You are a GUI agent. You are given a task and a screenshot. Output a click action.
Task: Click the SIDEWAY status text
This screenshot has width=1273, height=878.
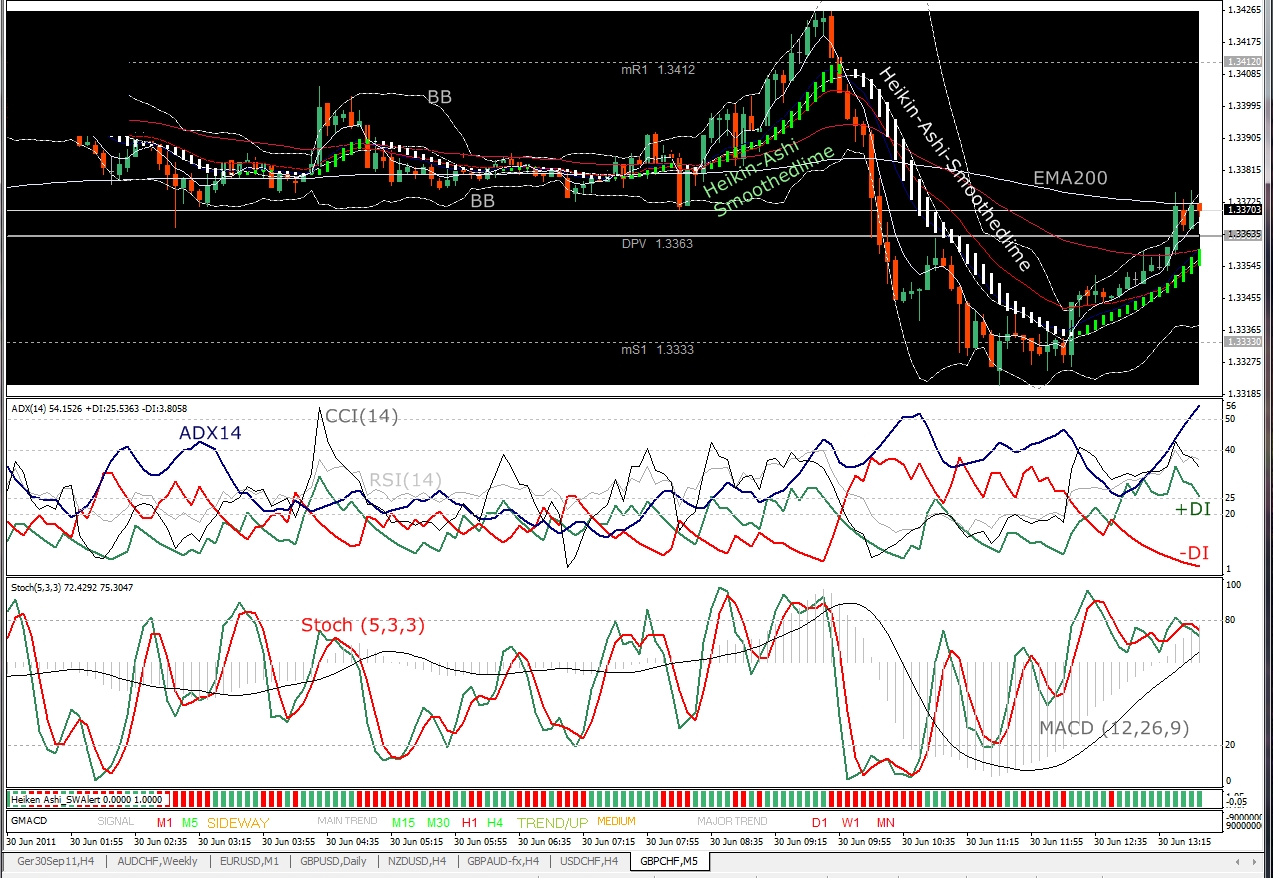click(238, 823)
